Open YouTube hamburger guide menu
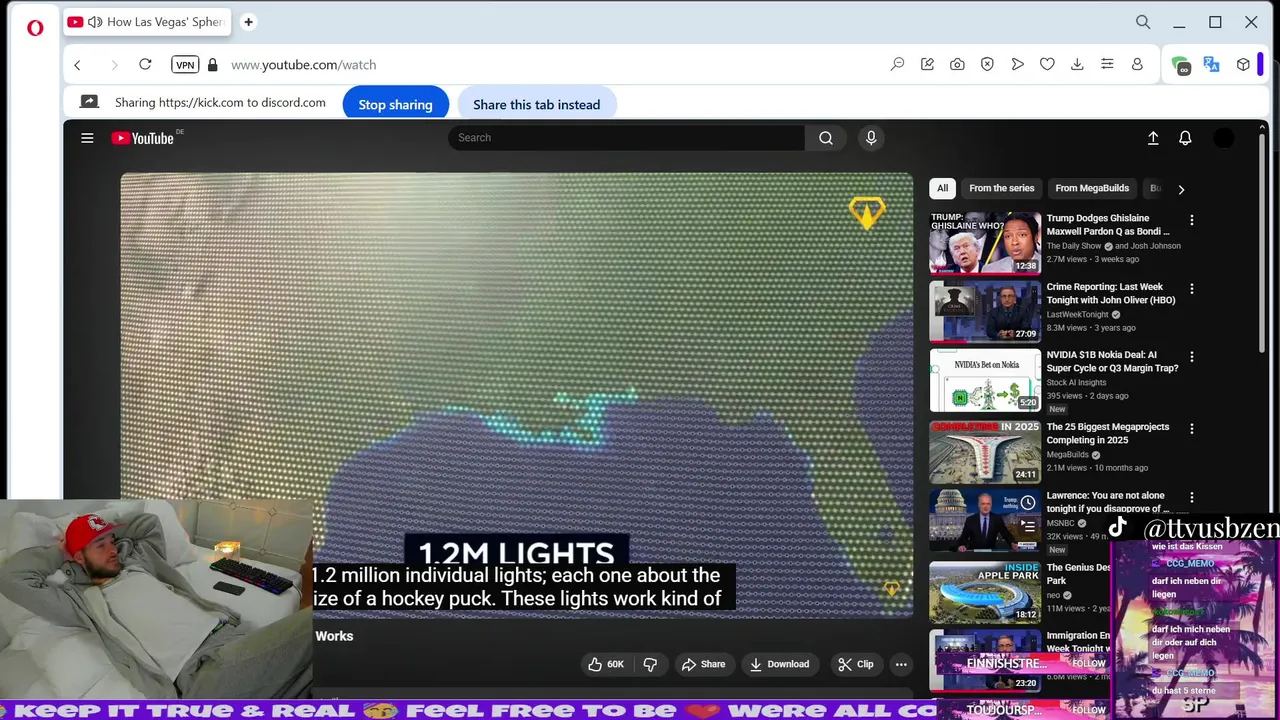The image size is (1280, 720). (87, 138)
